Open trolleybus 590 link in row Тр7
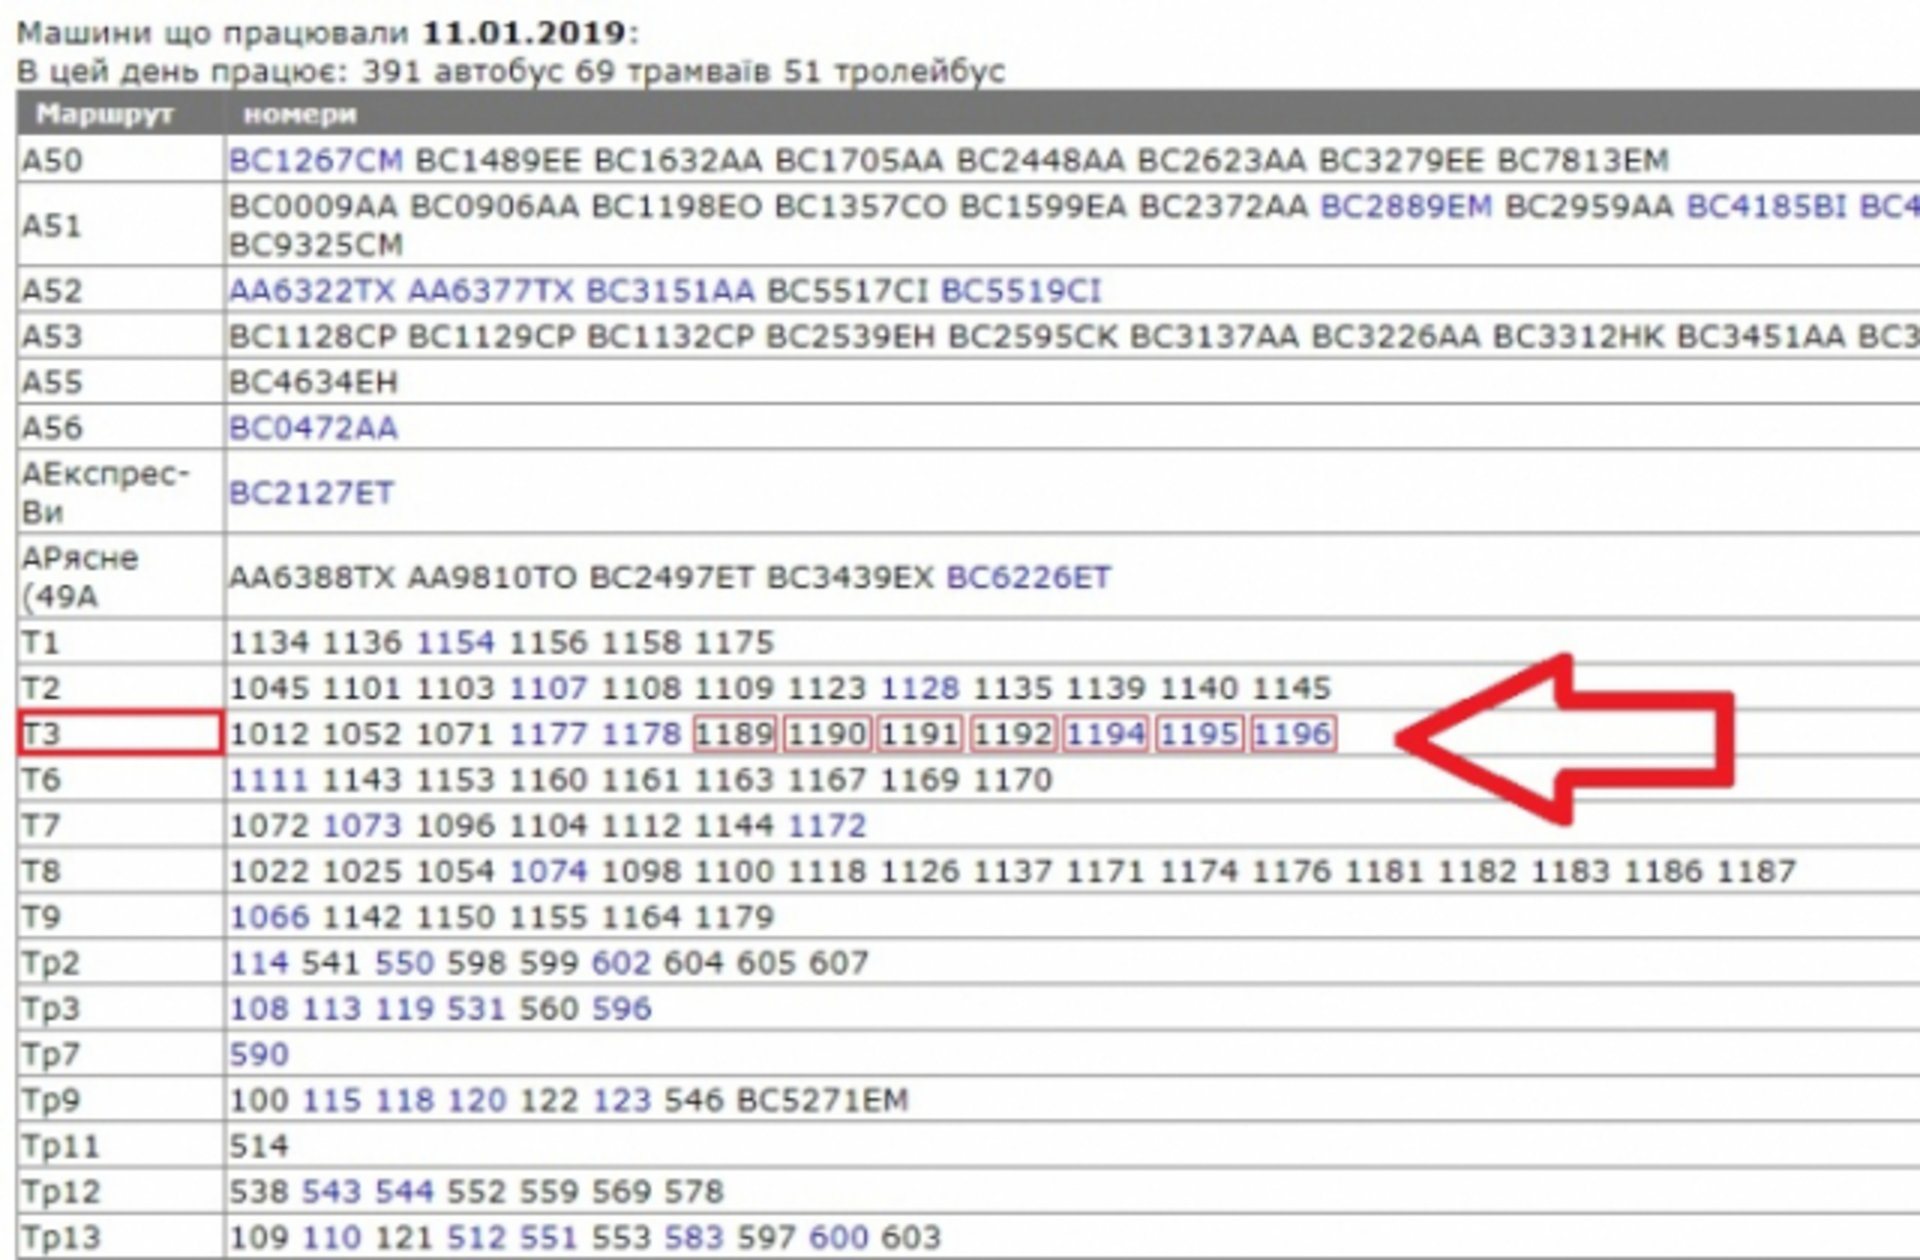The width and height of the screenshot is (1920, 1260). tap(259, 1055)
